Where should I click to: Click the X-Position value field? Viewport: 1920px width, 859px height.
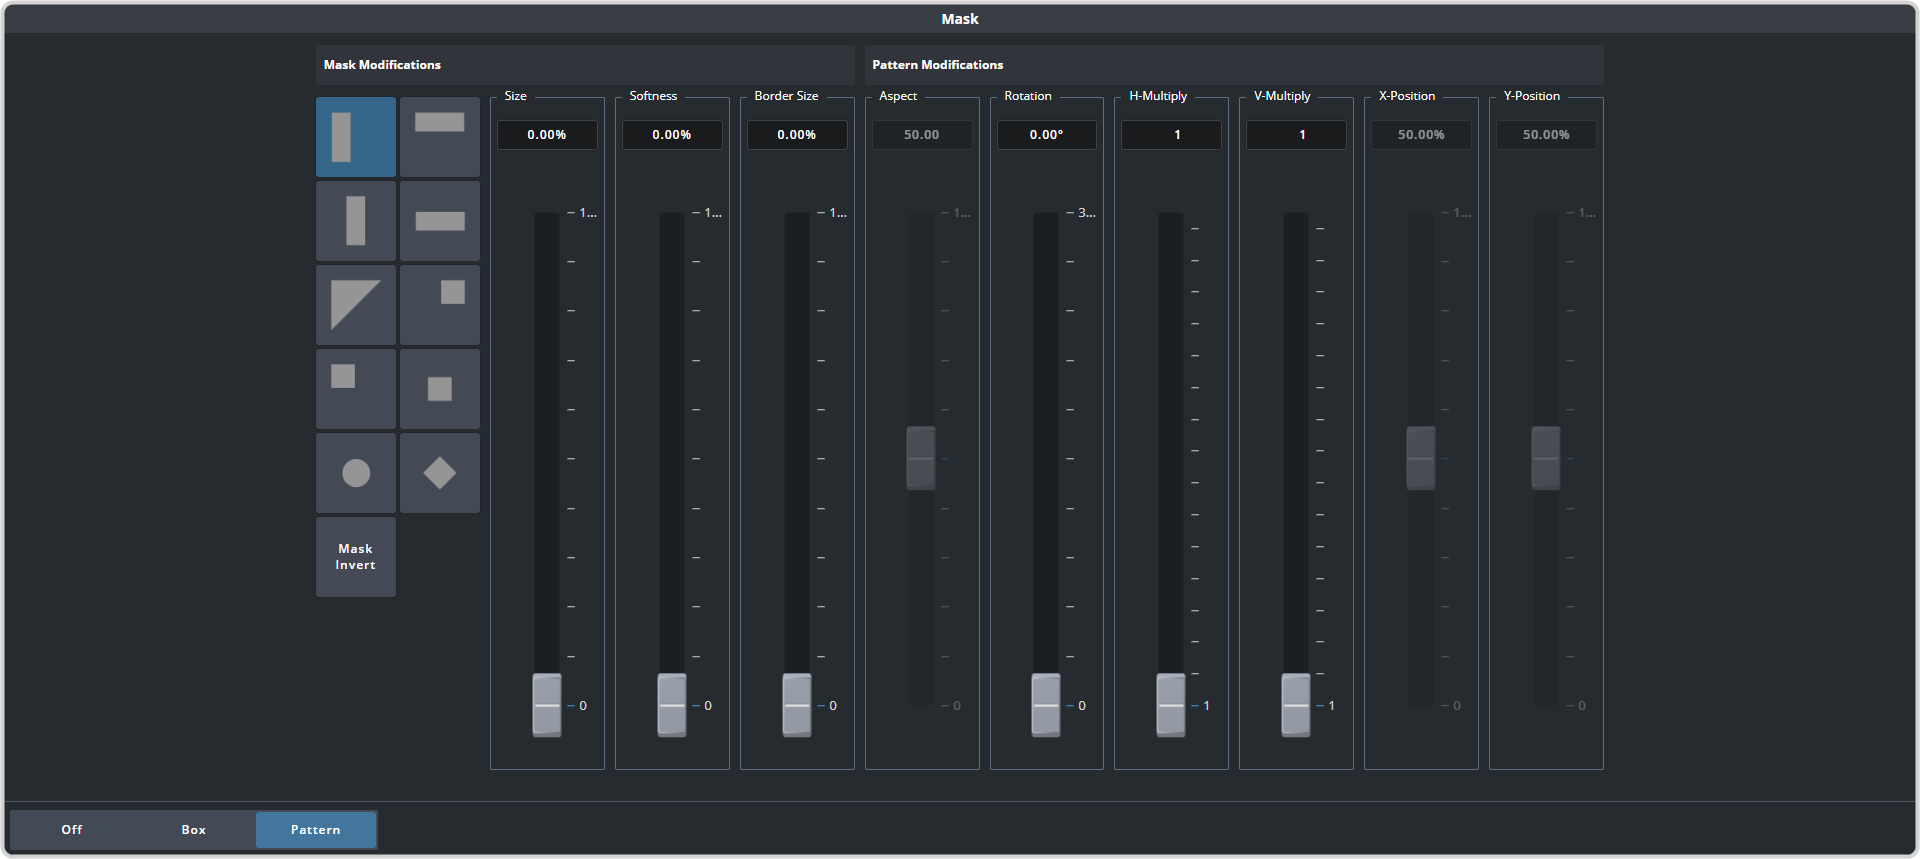1421,135
